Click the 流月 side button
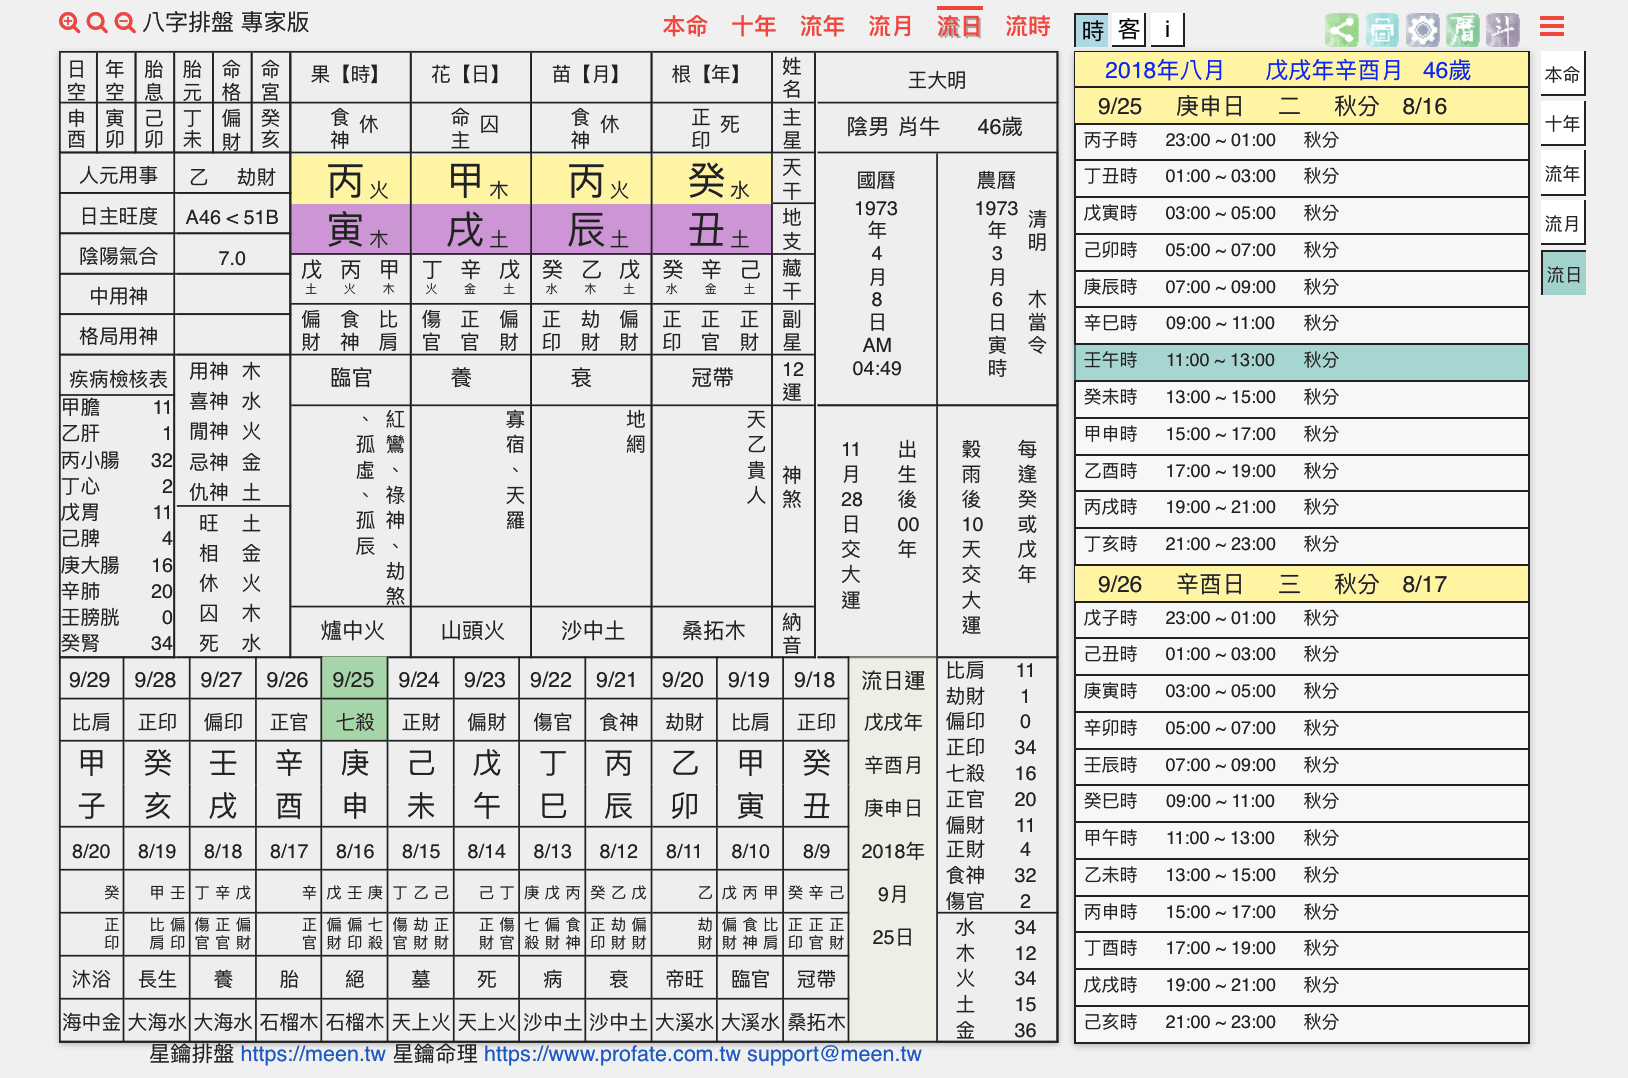This screenshot has width=1628, height=1078. [x=1562, y=224]
